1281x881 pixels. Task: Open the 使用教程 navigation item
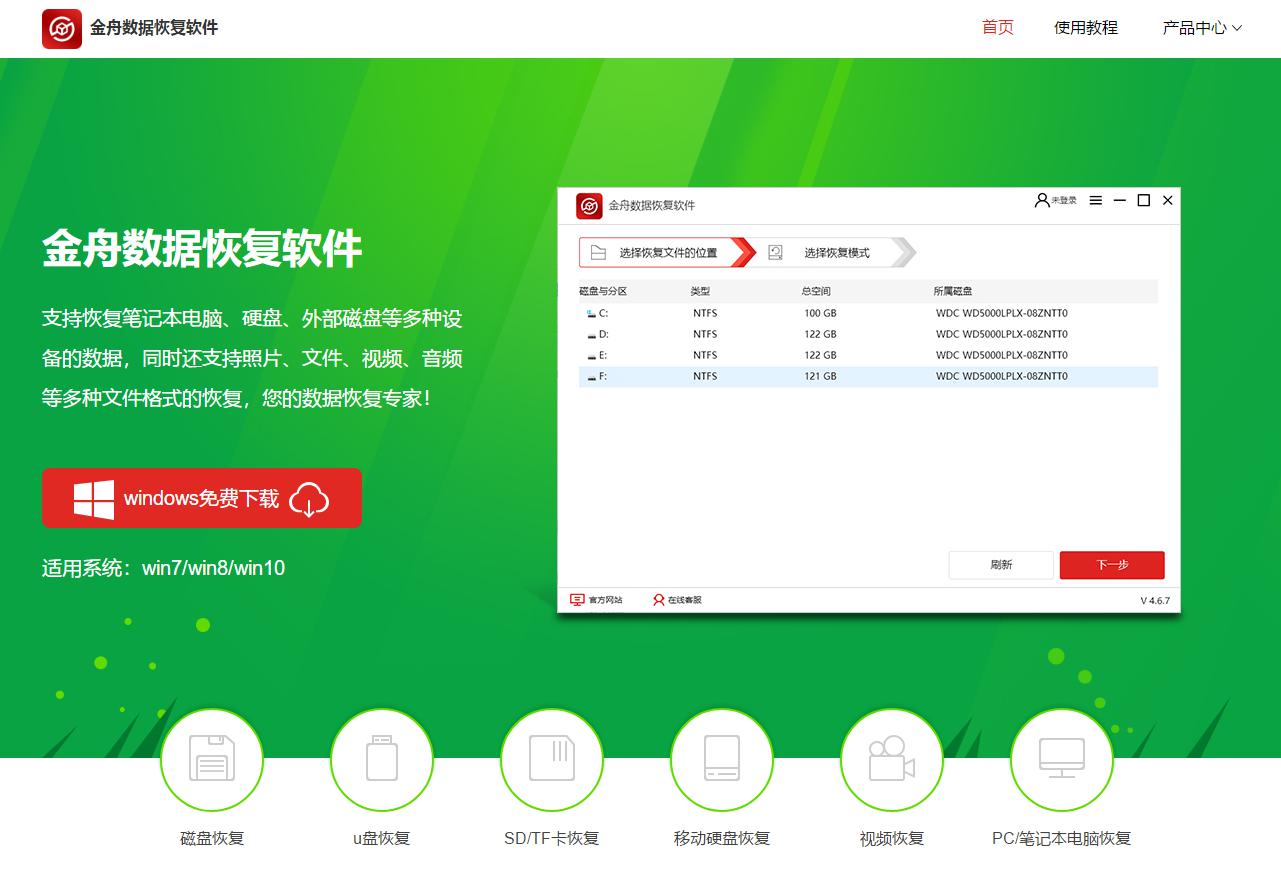pyautogui.click(x=1085, y=28)
